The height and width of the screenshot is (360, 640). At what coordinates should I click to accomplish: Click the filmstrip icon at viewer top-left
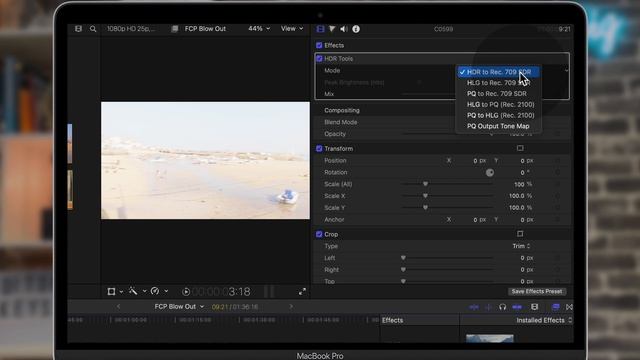point(78,29)
